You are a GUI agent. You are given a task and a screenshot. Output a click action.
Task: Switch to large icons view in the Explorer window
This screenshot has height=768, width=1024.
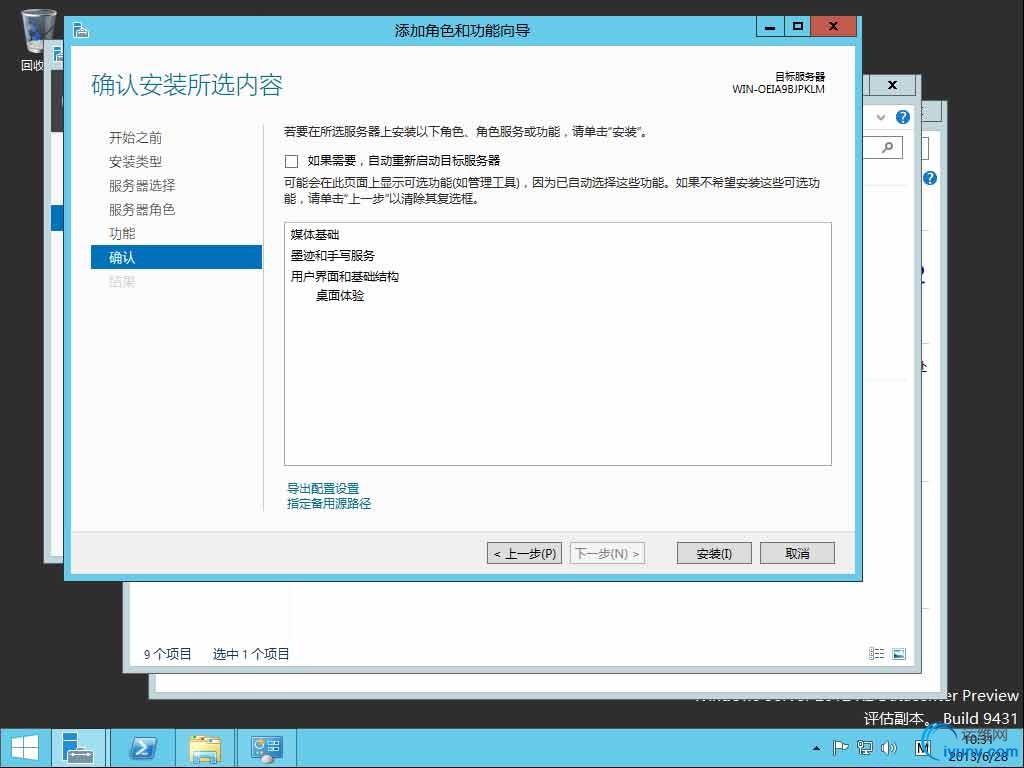[x=899, y=654]
